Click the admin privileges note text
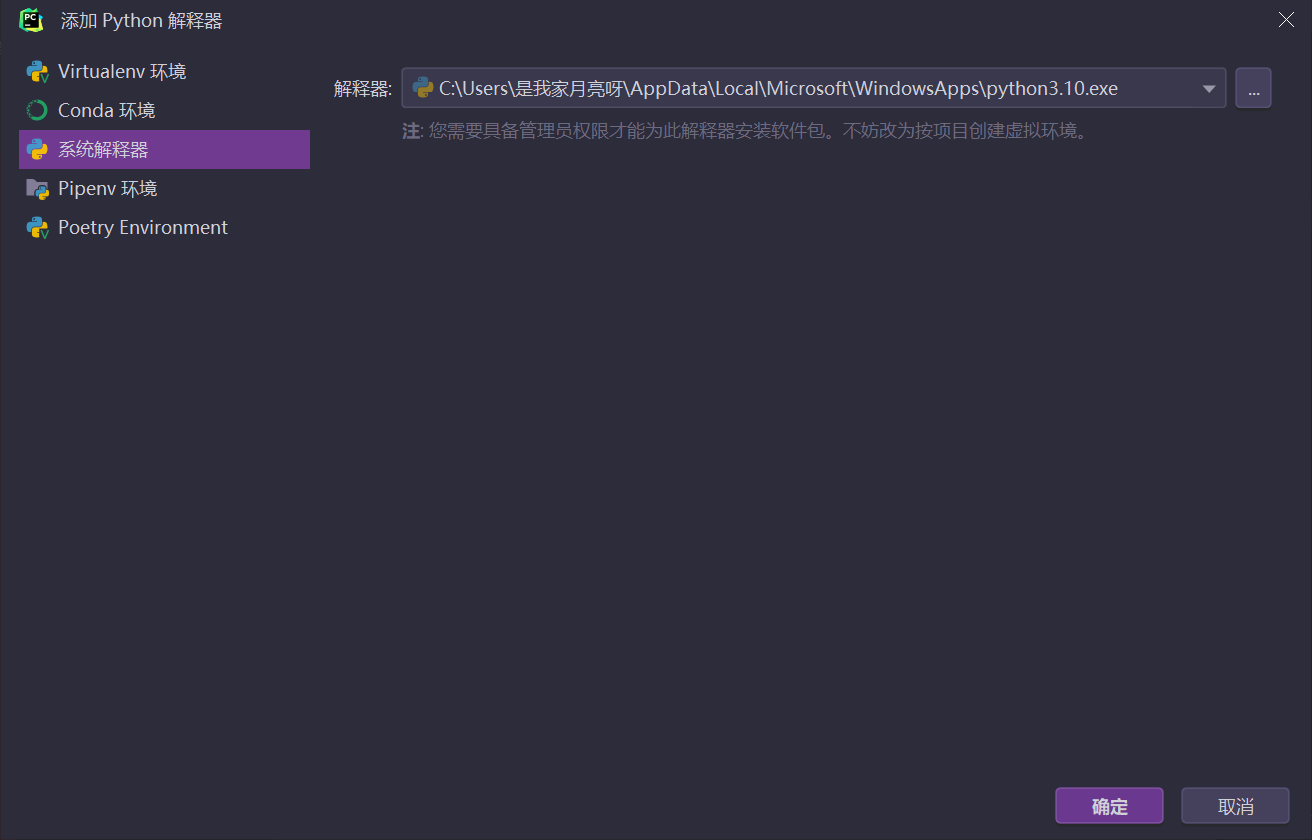The height and width of the screenshot is (840, 1312). [x=744, y=131]
